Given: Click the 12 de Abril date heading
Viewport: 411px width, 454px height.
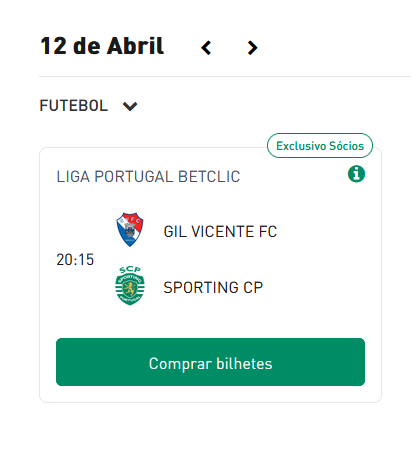Looking at the screenshot, I should (102, 46).
